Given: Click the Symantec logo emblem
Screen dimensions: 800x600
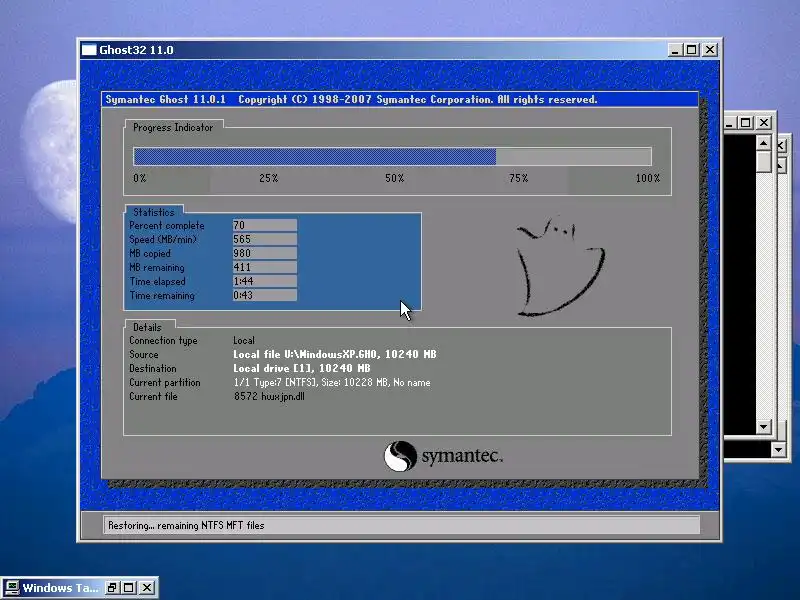Looking at the screenshot, I should (x=400, y=456).
